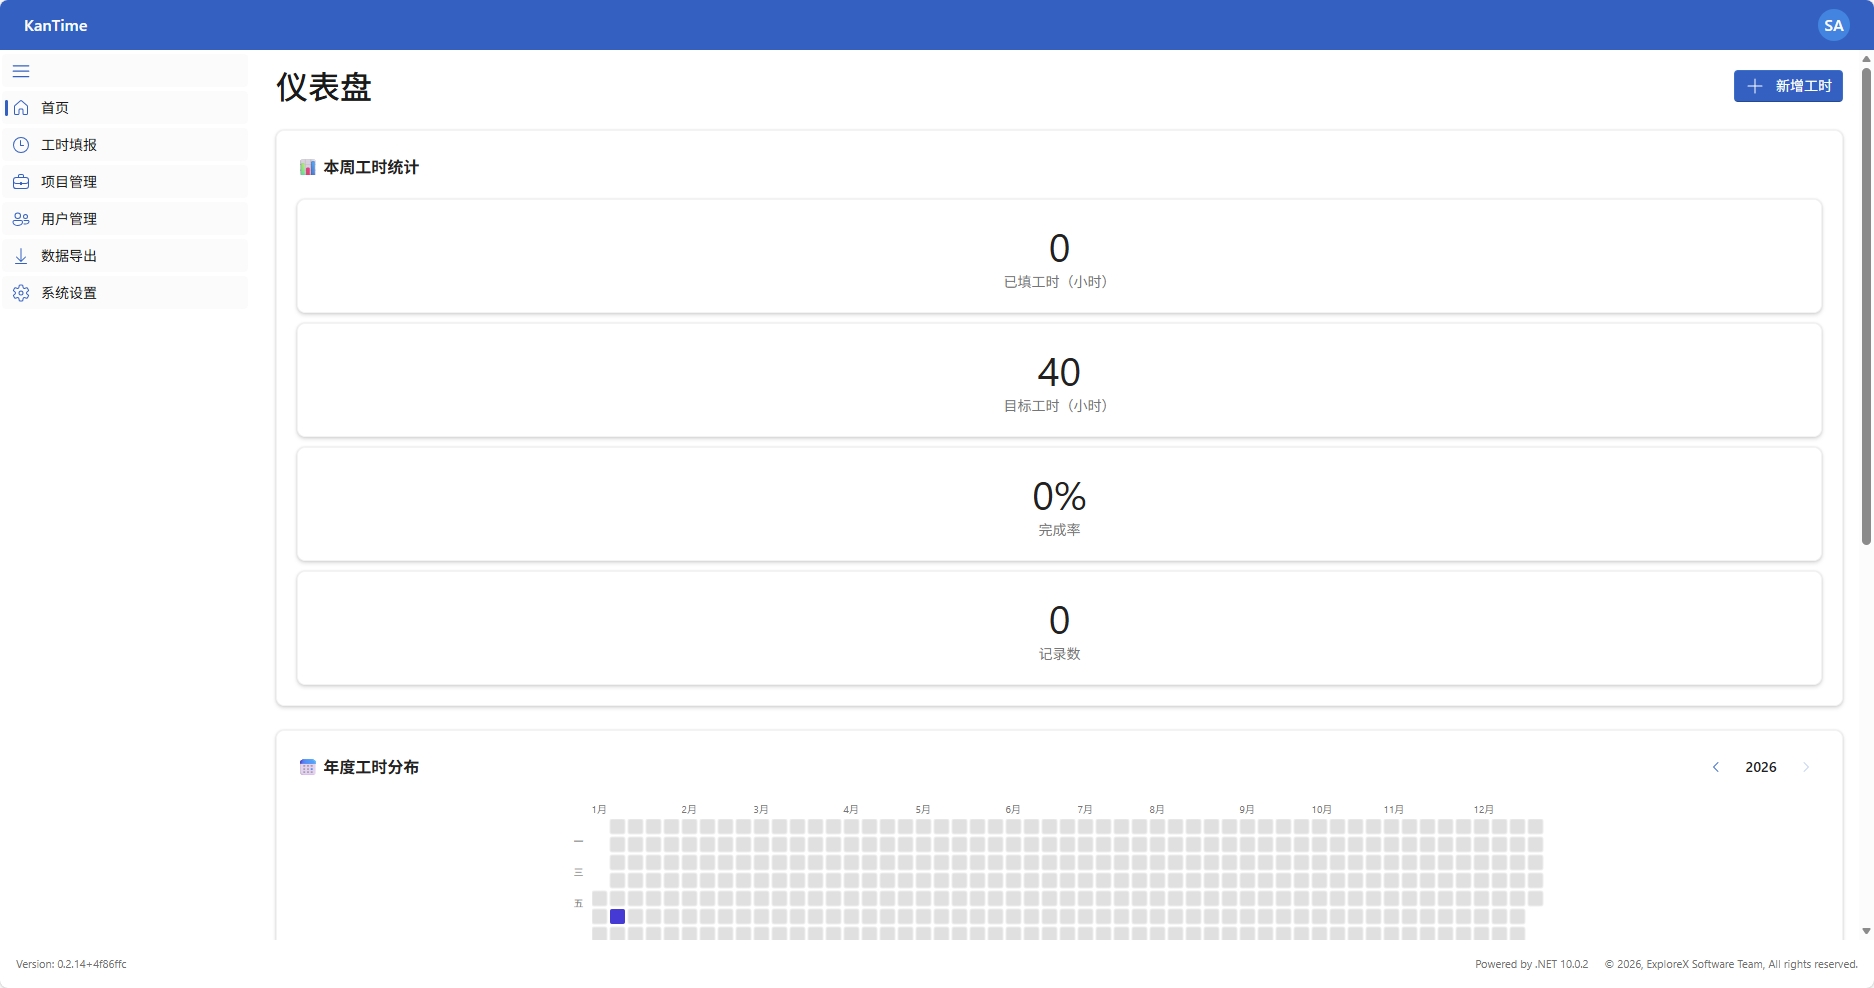The image size is (1874, 988).
Task: Toggle the hamburger sidebar menu
Action: click(x=21, y=71)
